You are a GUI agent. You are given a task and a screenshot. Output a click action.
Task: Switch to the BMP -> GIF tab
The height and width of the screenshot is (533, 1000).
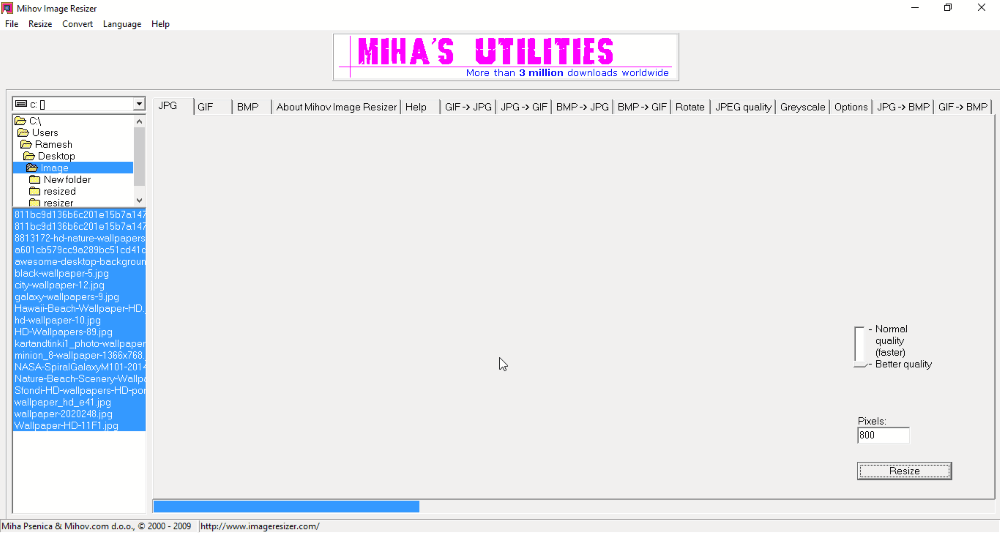[x=642, y=107]
